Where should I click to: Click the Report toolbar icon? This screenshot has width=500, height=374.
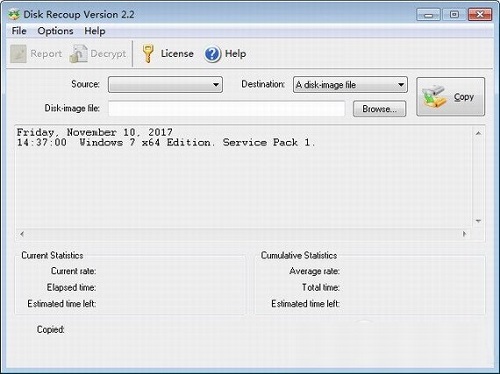coord(18,54)
